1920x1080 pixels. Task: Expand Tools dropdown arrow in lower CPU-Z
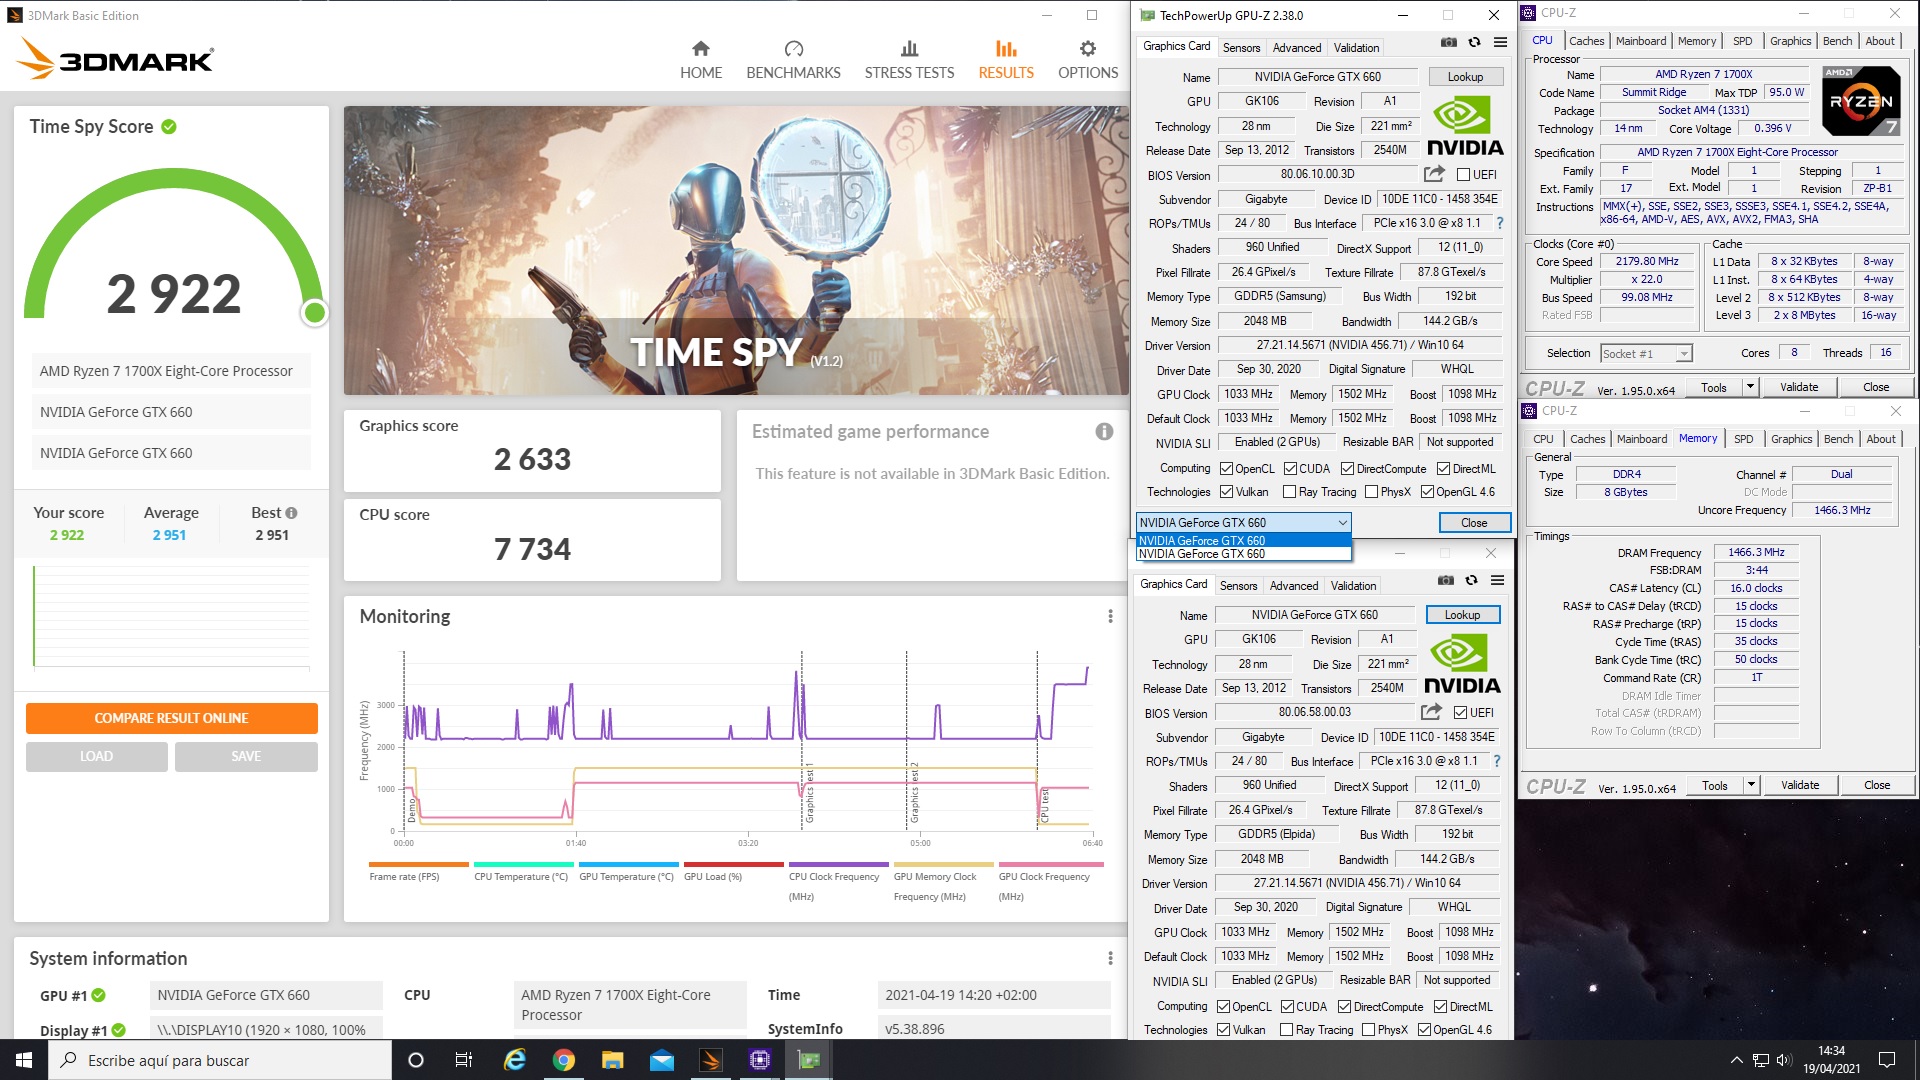click(1751, 785)
